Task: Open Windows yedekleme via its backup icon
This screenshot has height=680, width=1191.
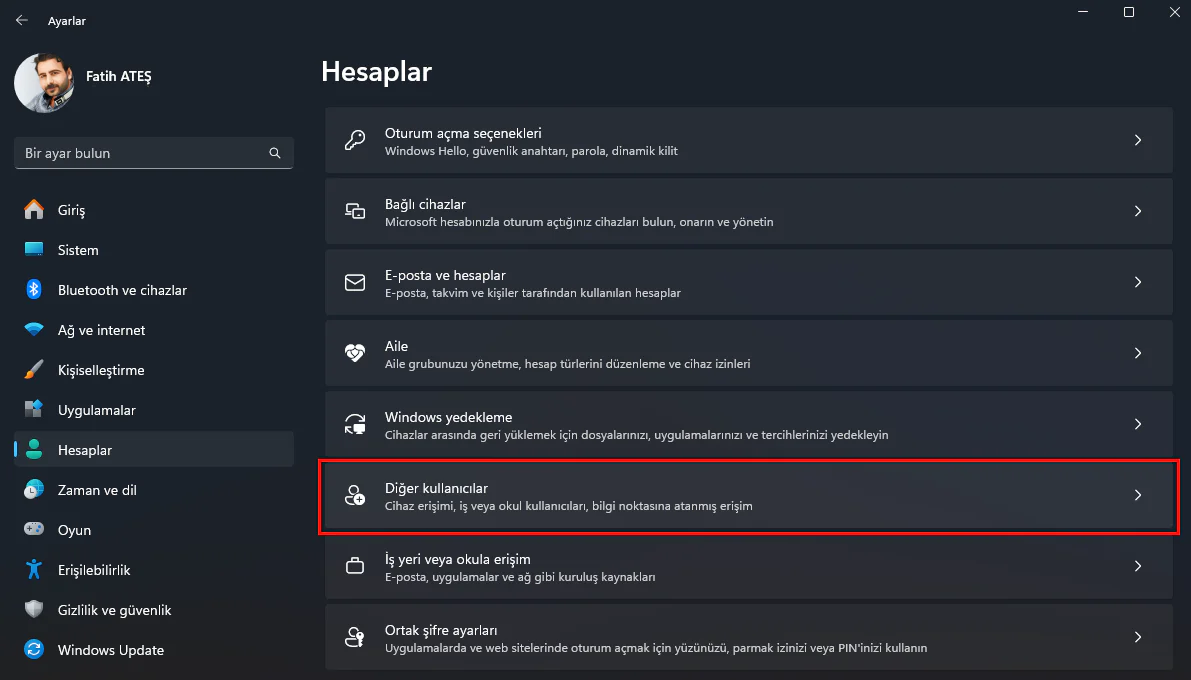Action: (x=355, y=424)
